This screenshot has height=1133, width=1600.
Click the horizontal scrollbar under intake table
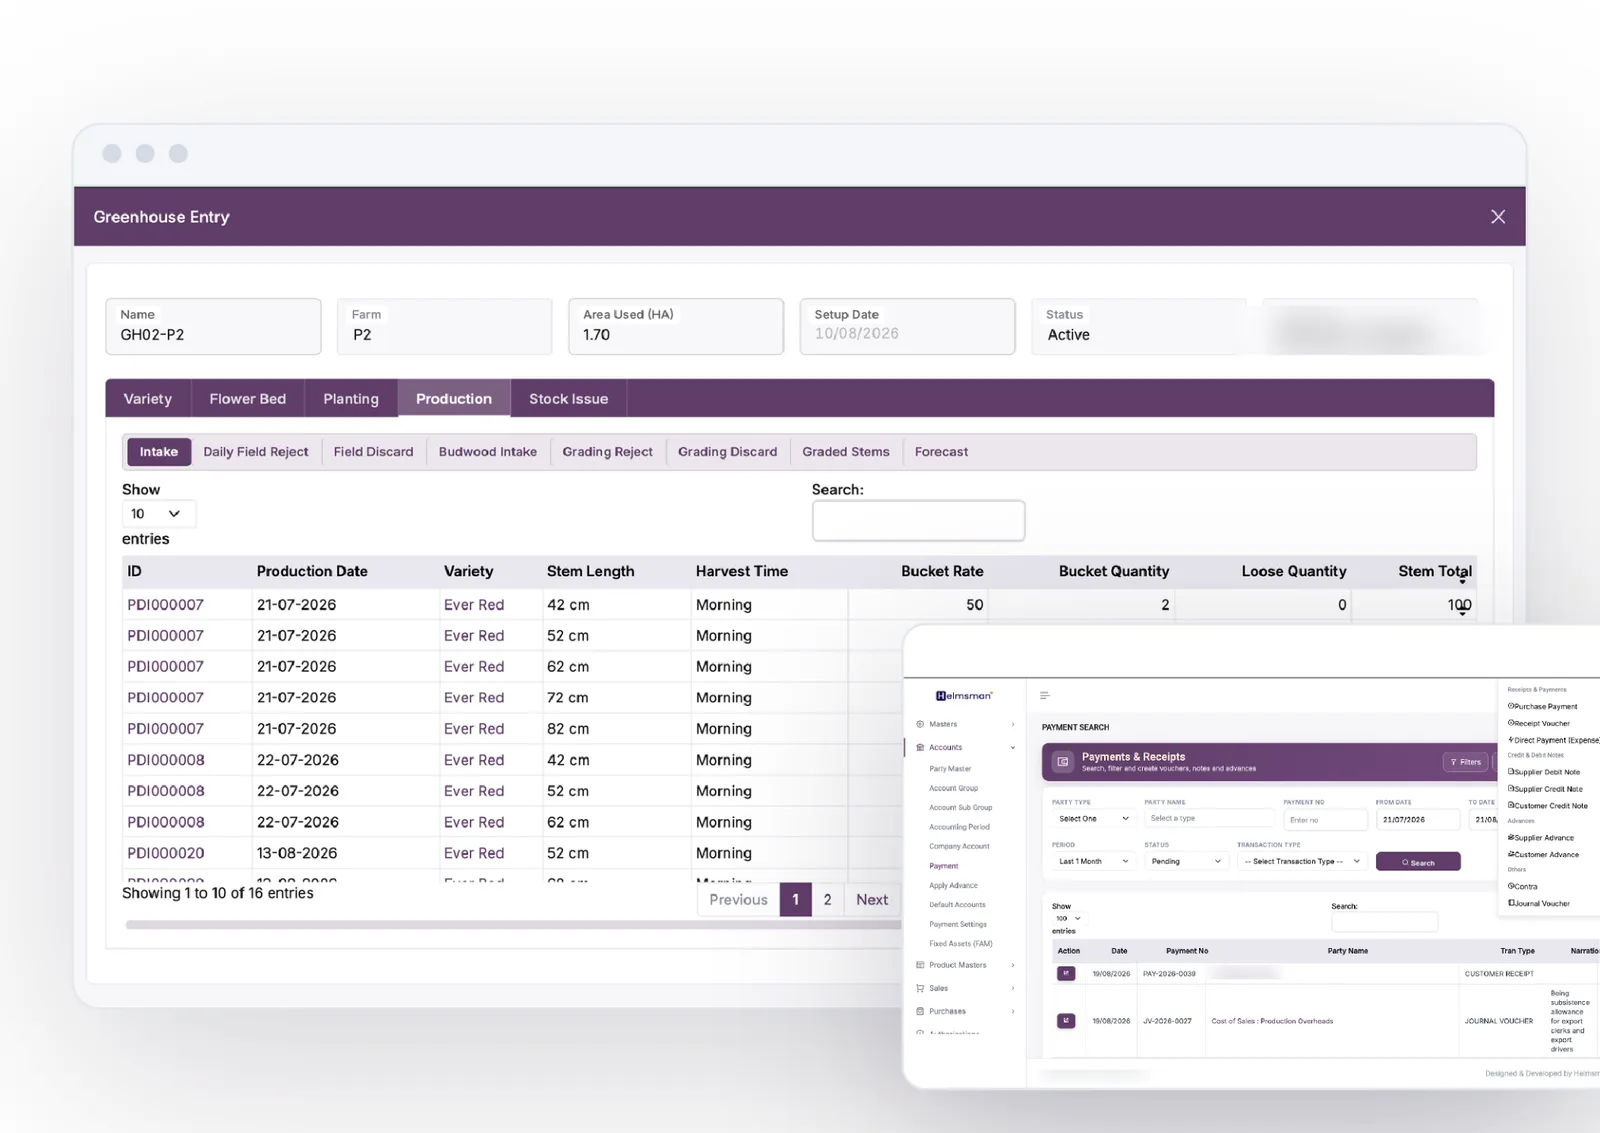pos(513,925)
